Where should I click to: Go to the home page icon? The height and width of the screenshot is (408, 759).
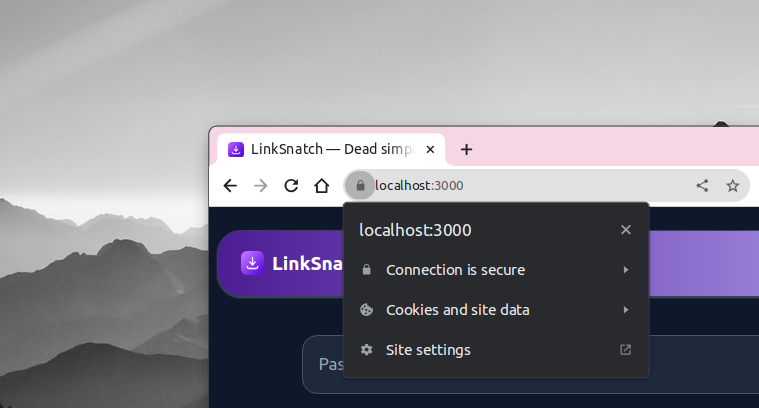(321, 186)
